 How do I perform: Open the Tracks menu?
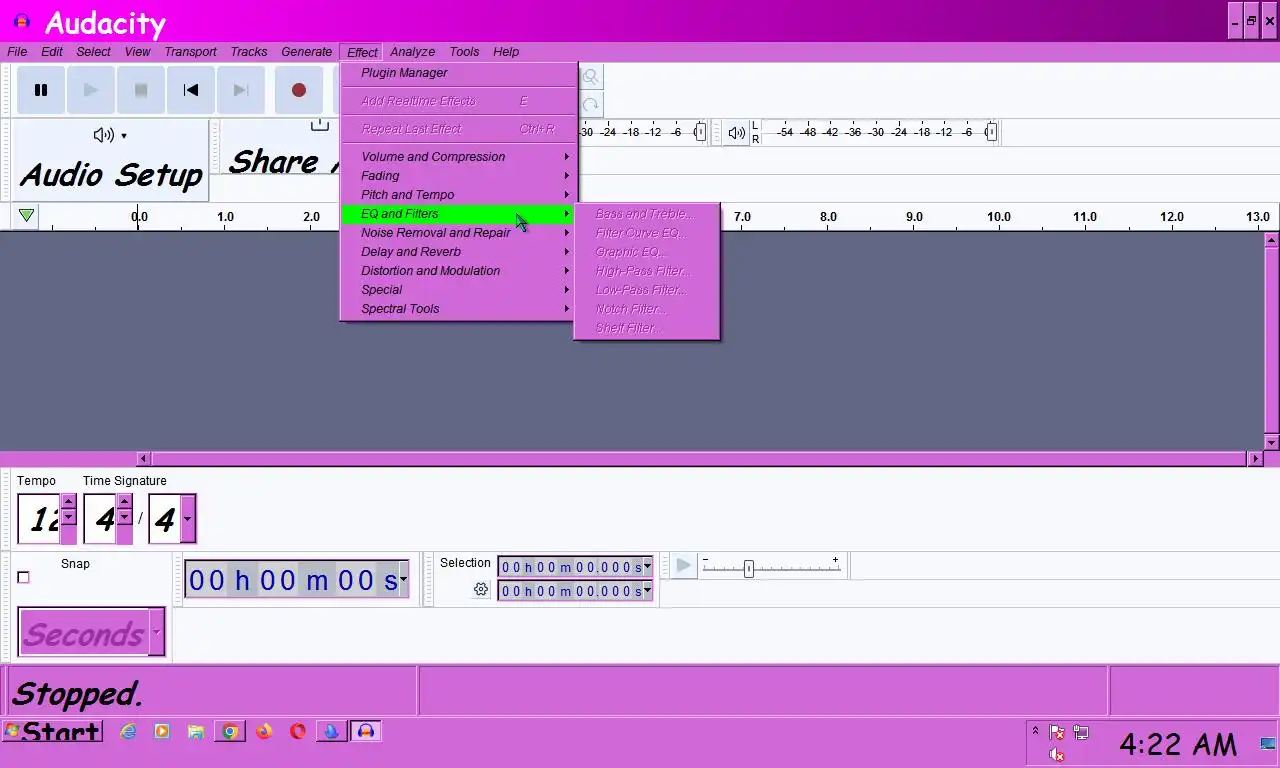pos(248,52)
